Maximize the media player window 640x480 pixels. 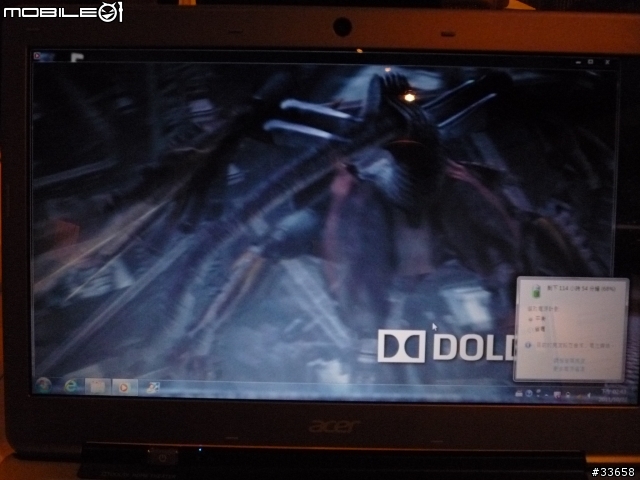(590, 62)
